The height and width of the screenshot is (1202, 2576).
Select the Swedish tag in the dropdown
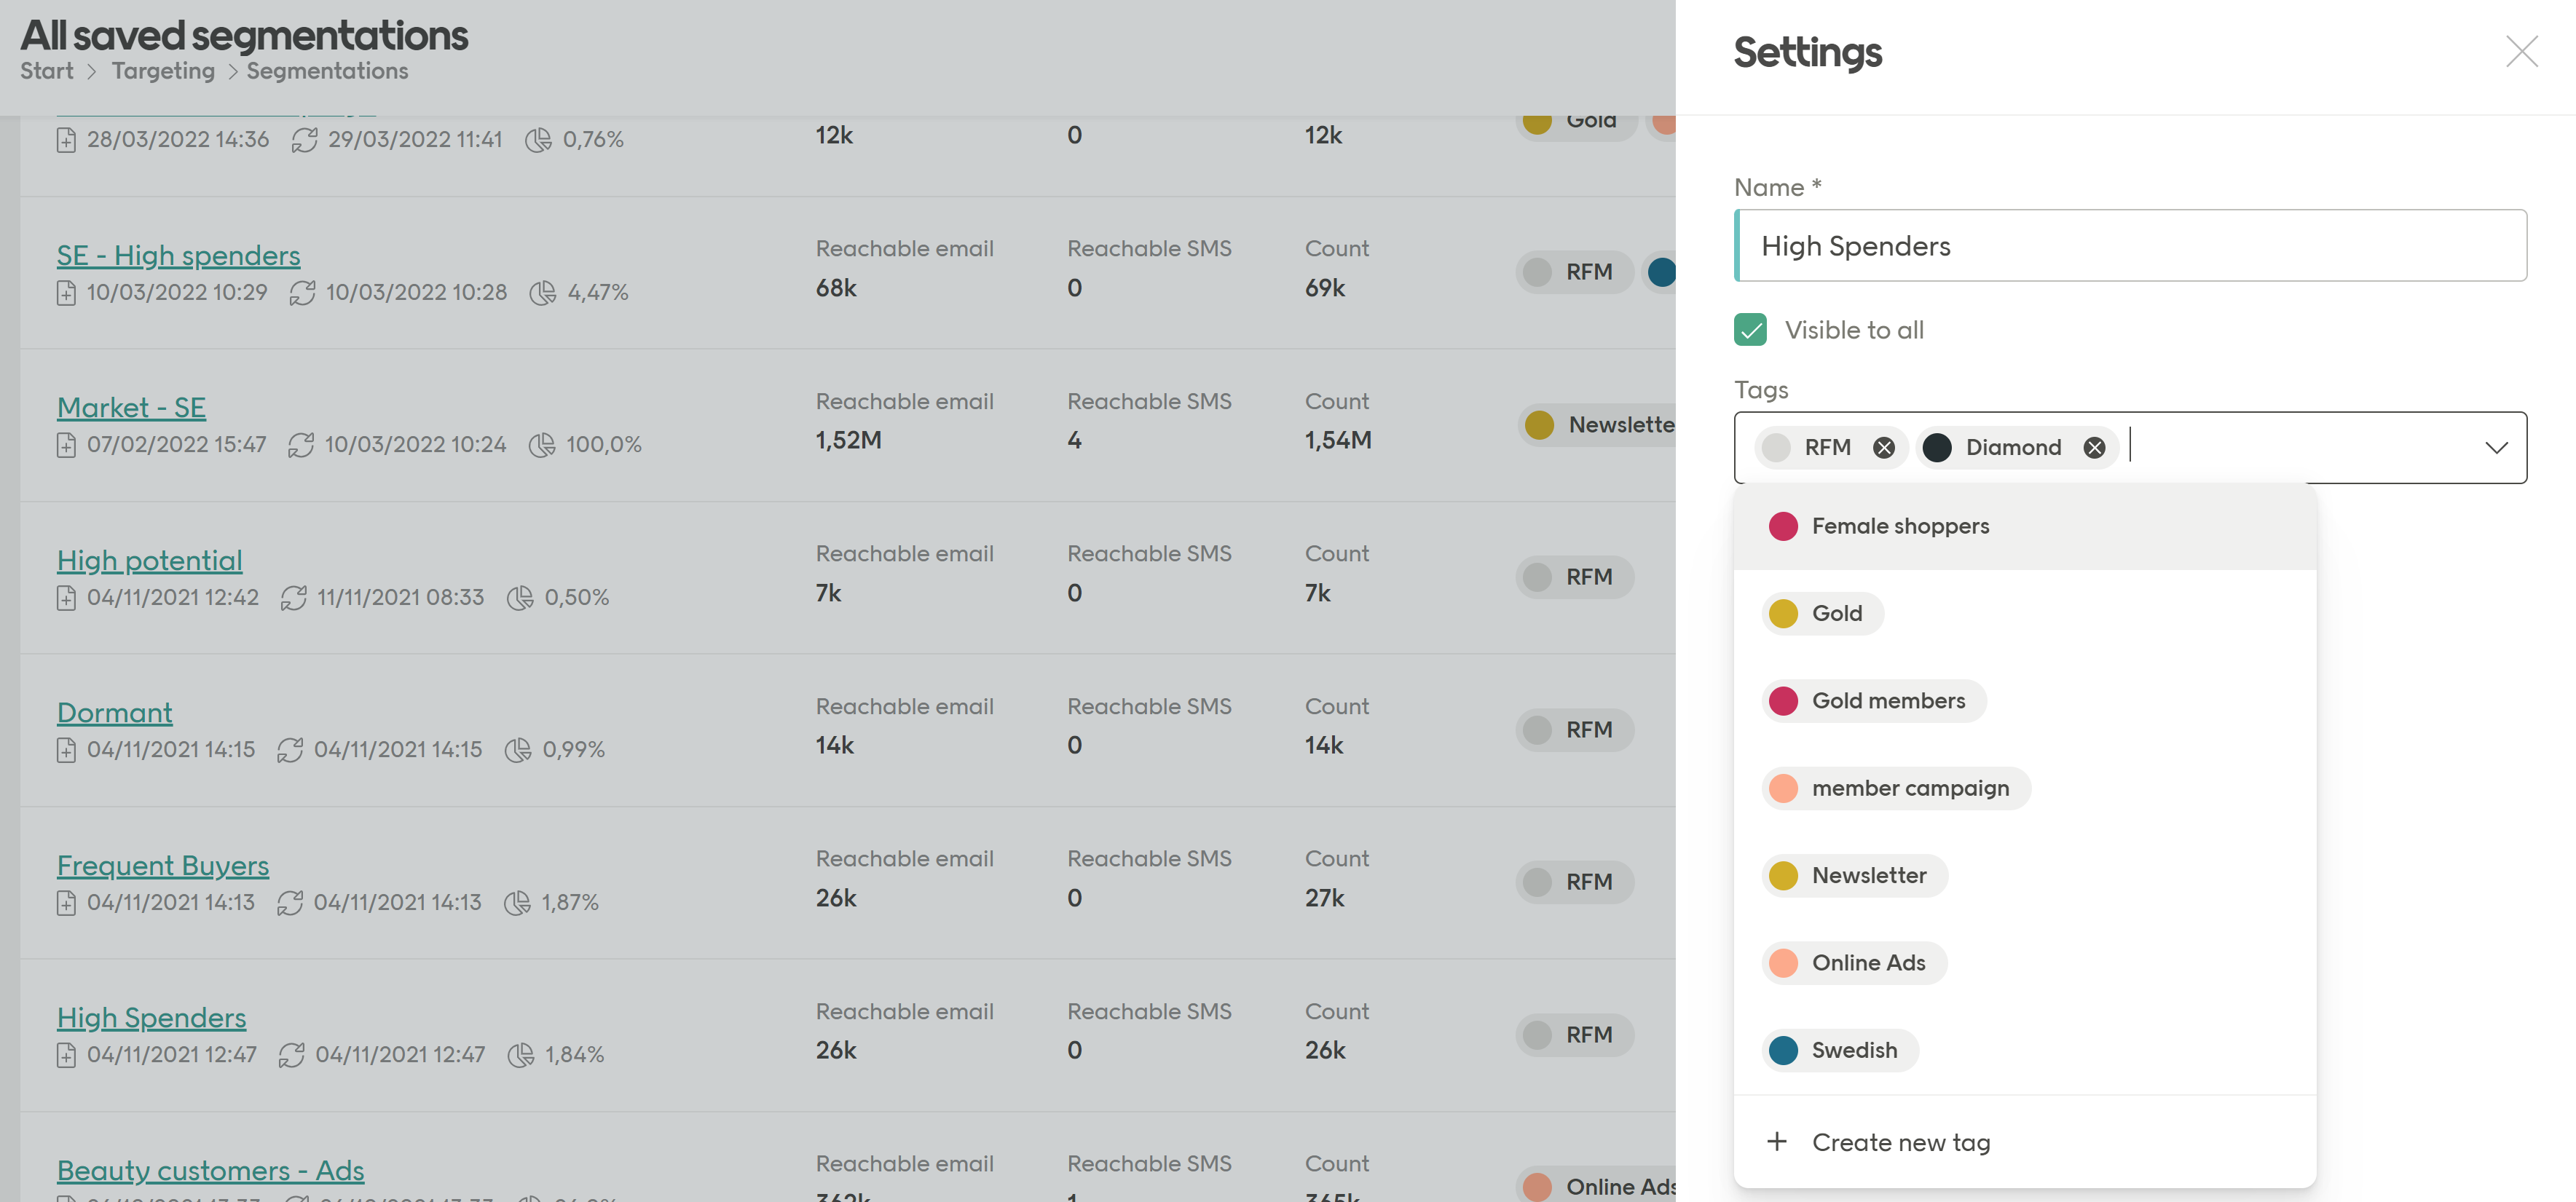[1854, 1050]
